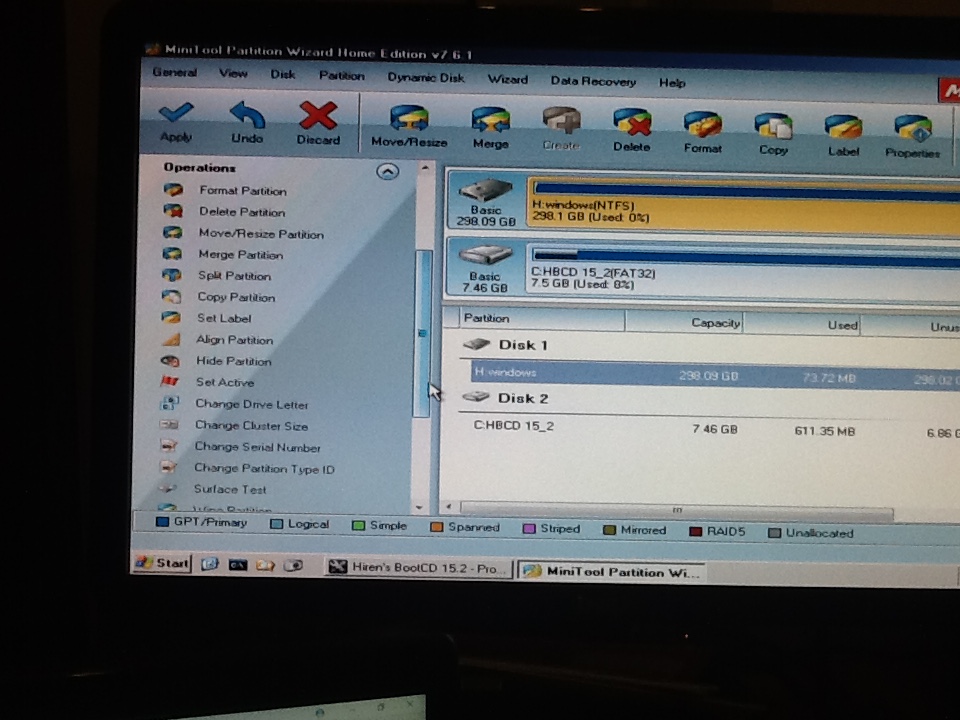Click the Delete Partition sidebar icon
The width and height of the screenshot is (960, 720).
tap(173, 211)
